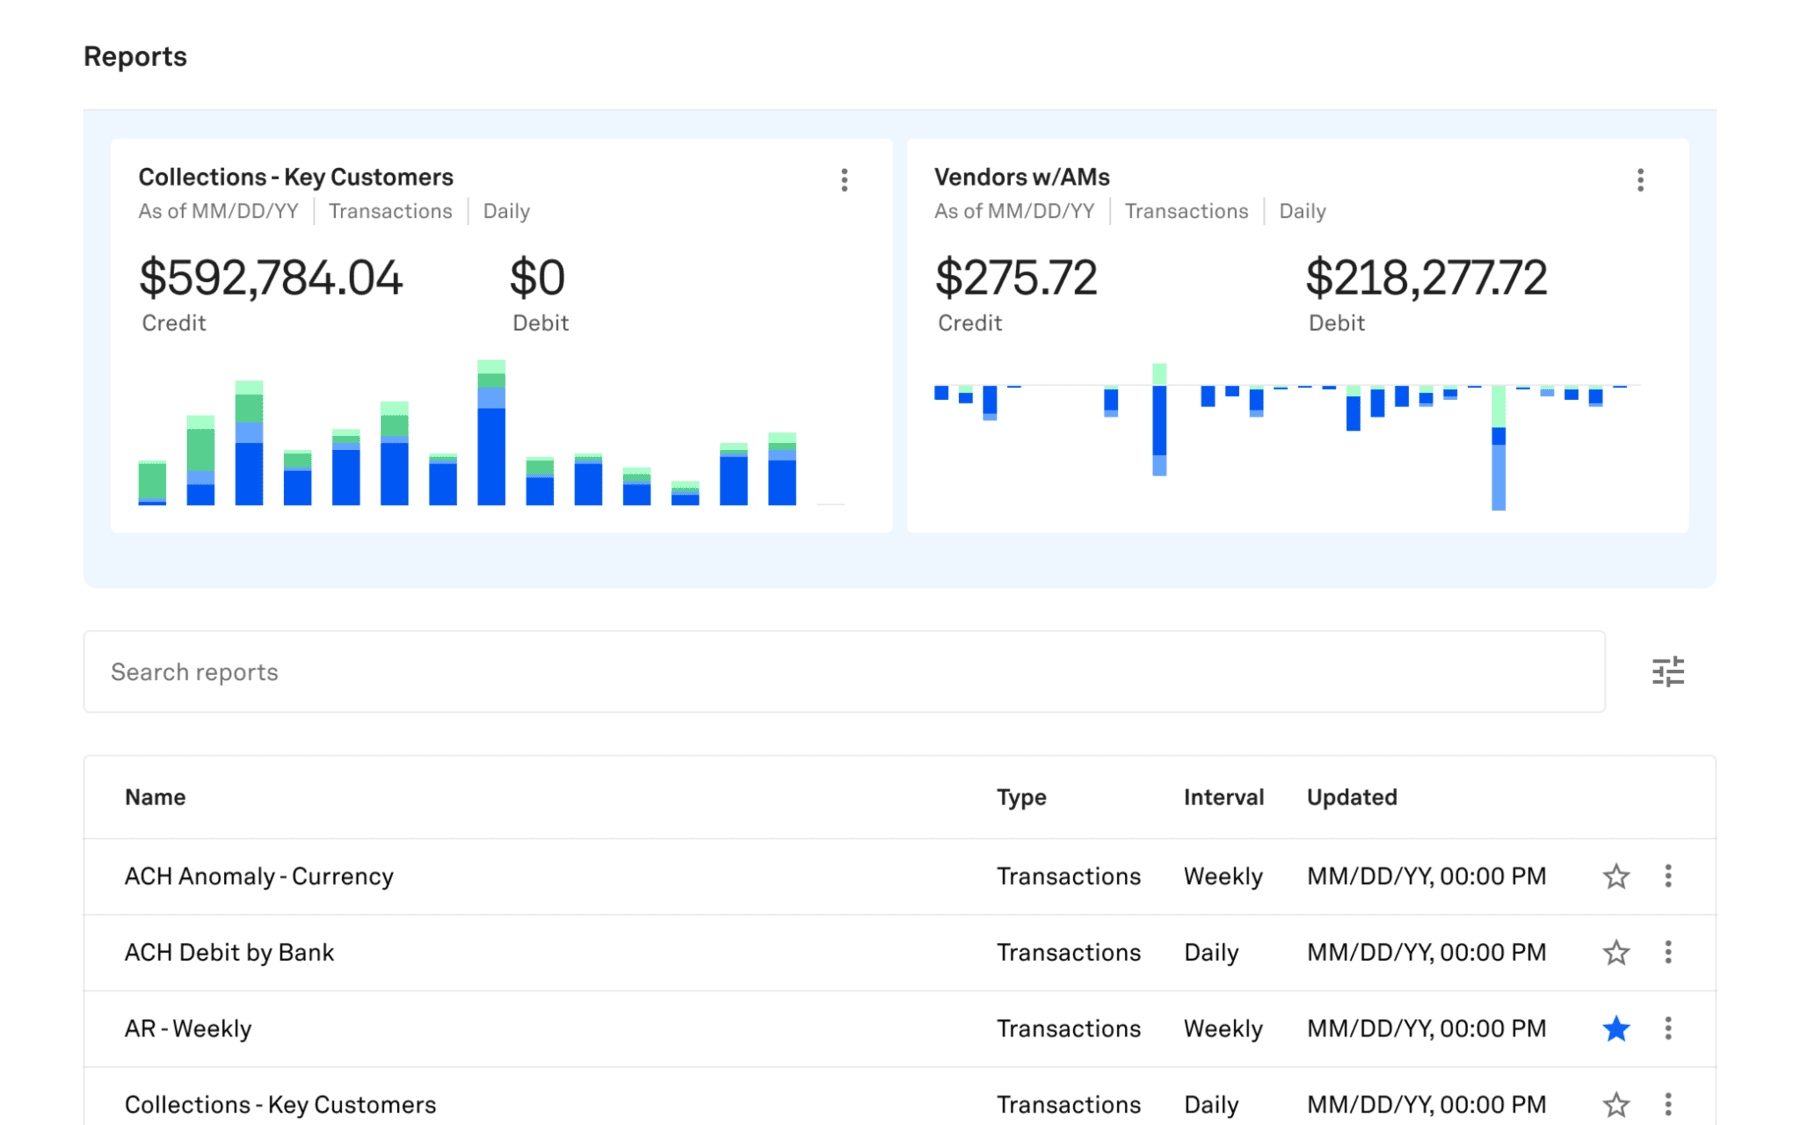
Task: Star the ACH Anomaly - Currency report
Action: [x=1616, y=876]
